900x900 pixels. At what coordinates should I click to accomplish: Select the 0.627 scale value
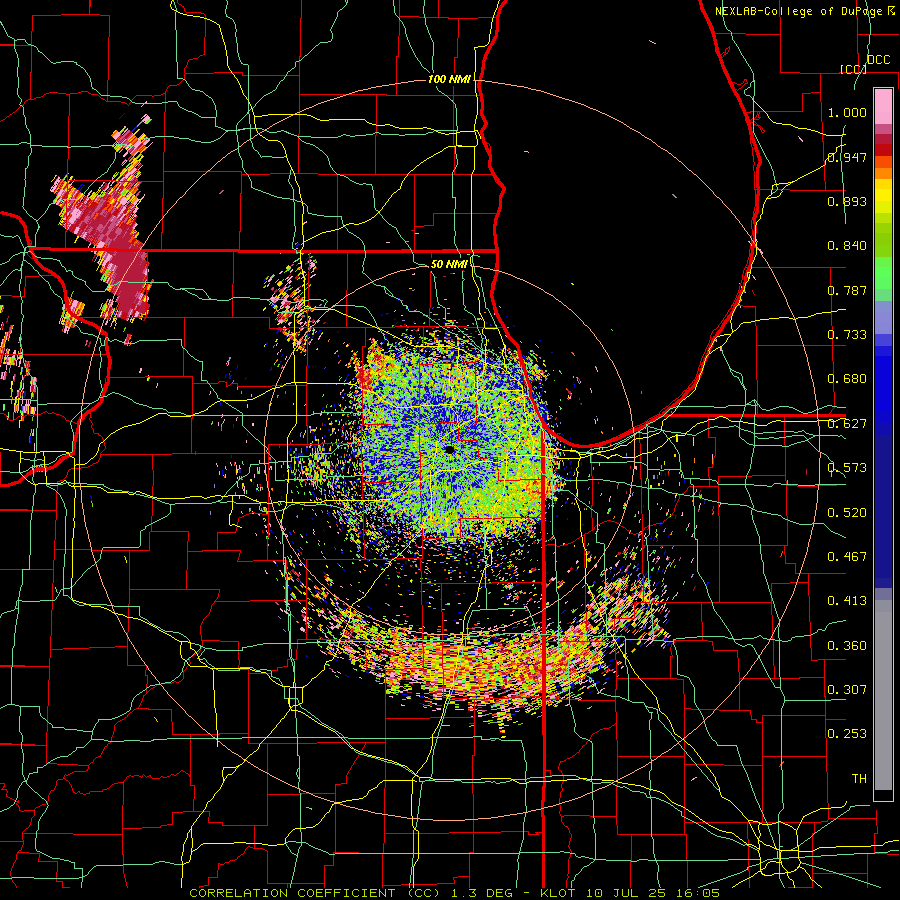pos(847,424)
